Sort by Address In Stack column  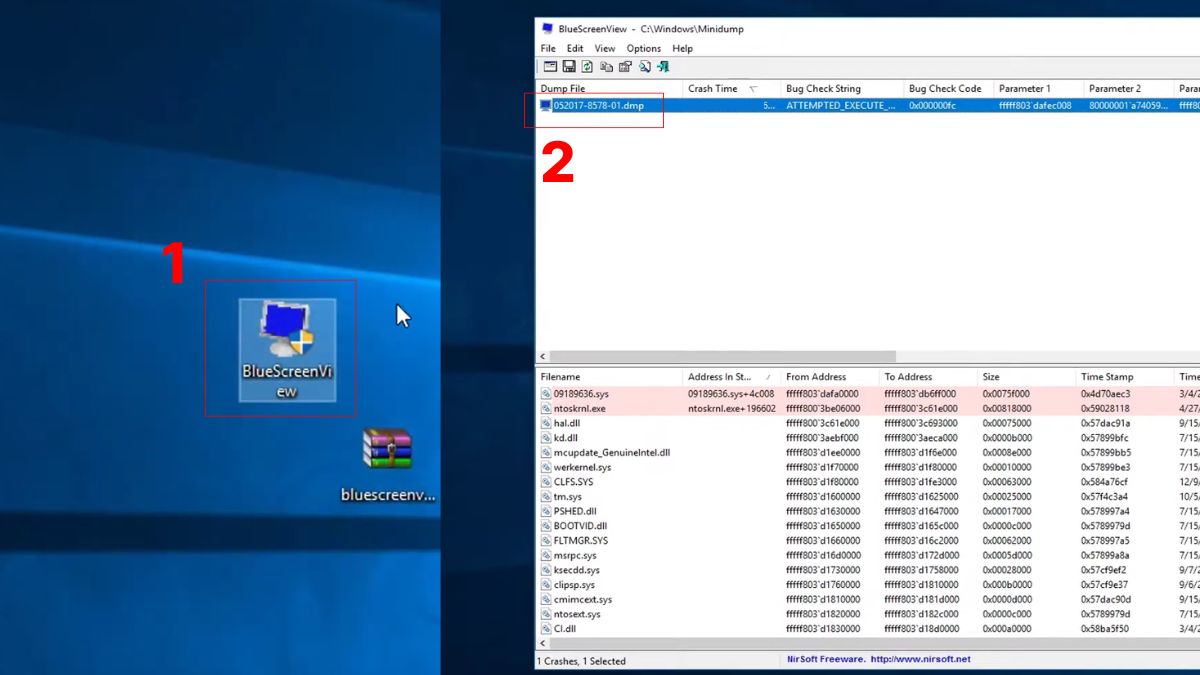click(731, 377)
